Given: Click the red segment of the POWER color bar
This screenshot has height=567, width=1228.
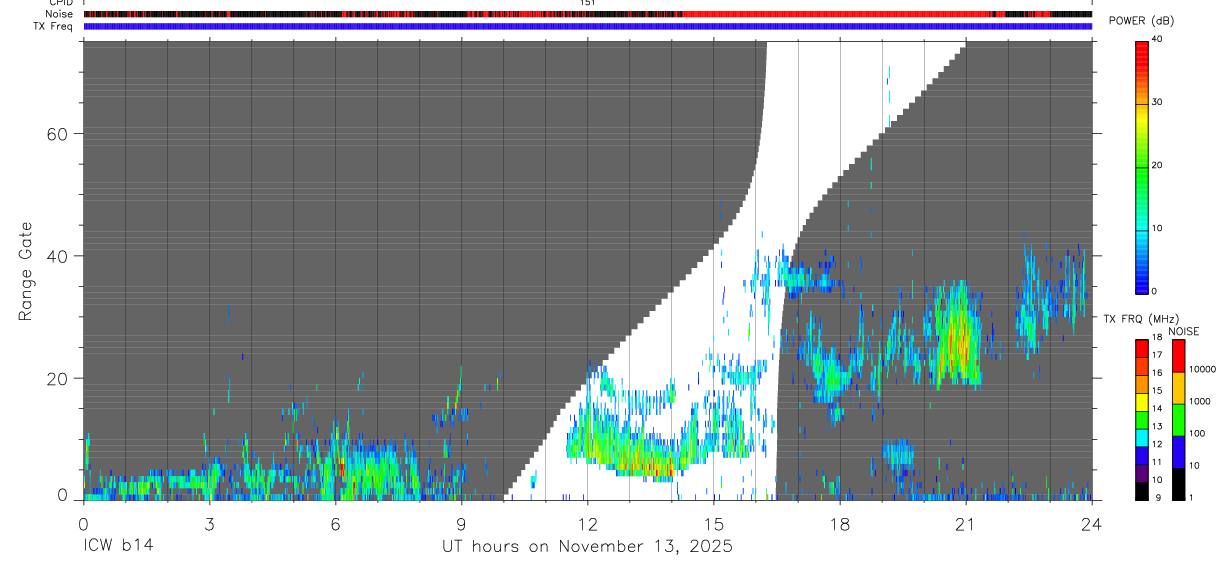Looking at the screenshot, I should 1142,56.
